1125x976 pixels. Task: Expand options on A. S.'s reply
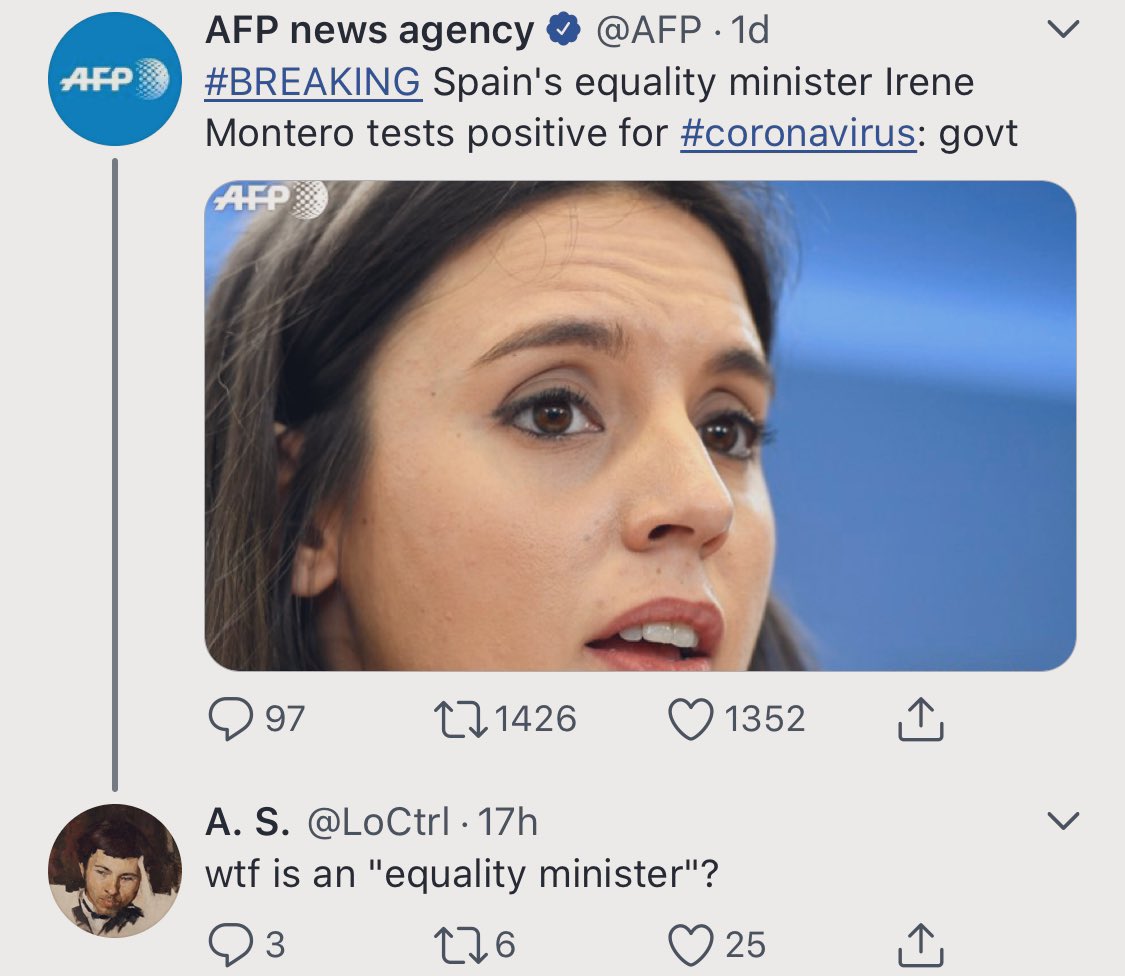coord(1062,820)
